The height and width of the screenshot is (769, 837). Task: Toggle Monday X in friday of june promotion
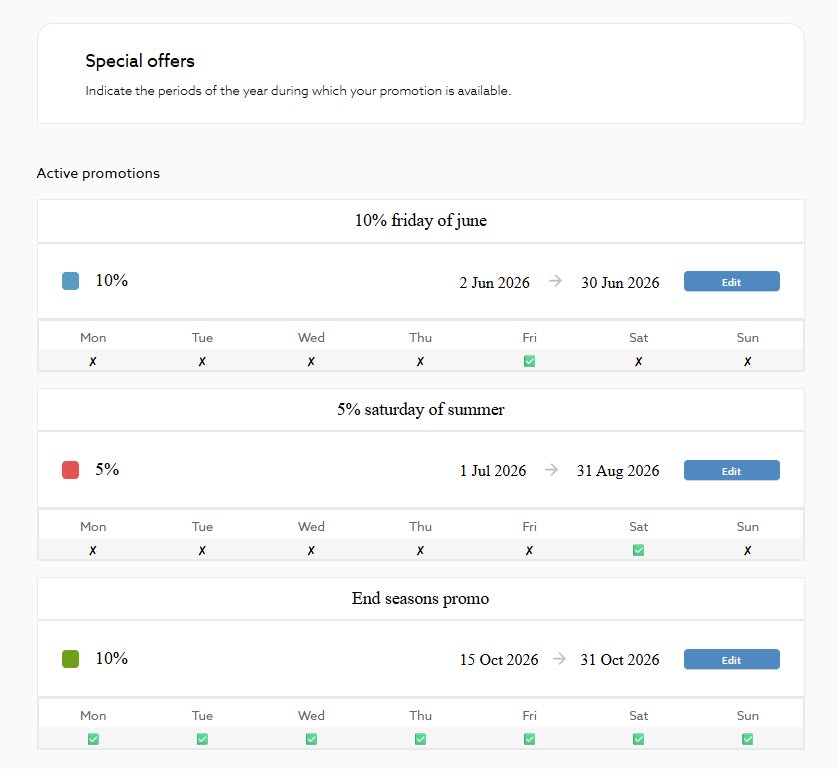(93, 361)
